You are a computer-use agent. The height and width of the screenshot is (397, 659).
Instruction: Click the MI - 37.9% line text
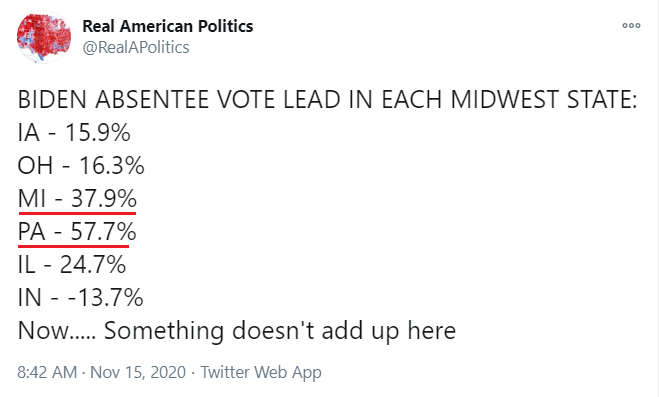coord(77,198)
